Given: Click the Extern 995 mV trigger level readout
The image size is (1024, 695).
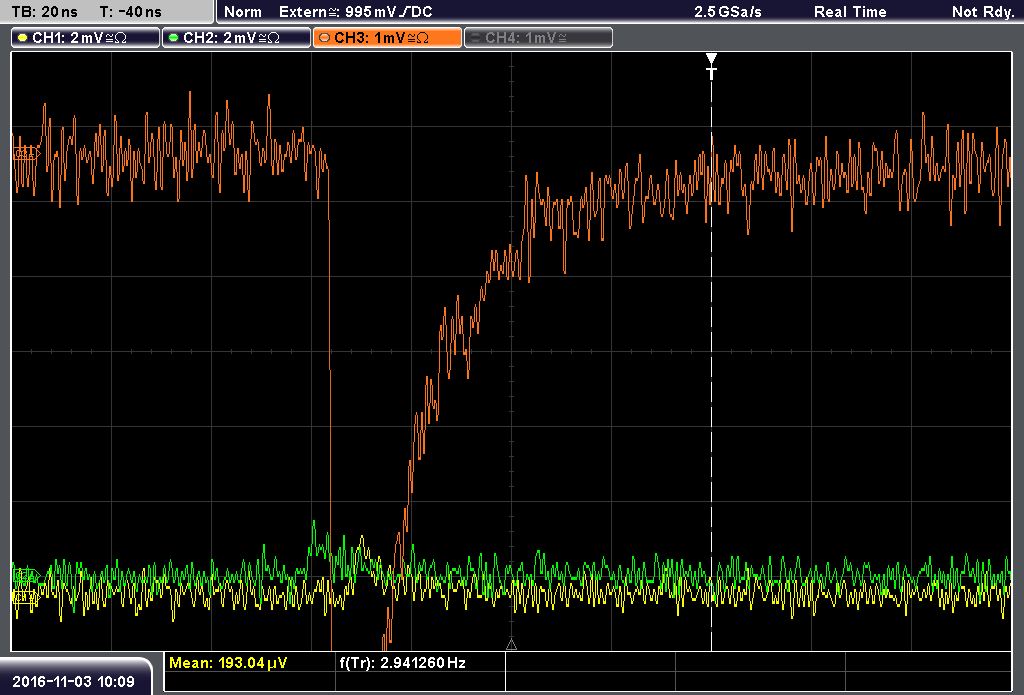Looking at the screenshot, I should pyautogui.click(x=355, y=12).
